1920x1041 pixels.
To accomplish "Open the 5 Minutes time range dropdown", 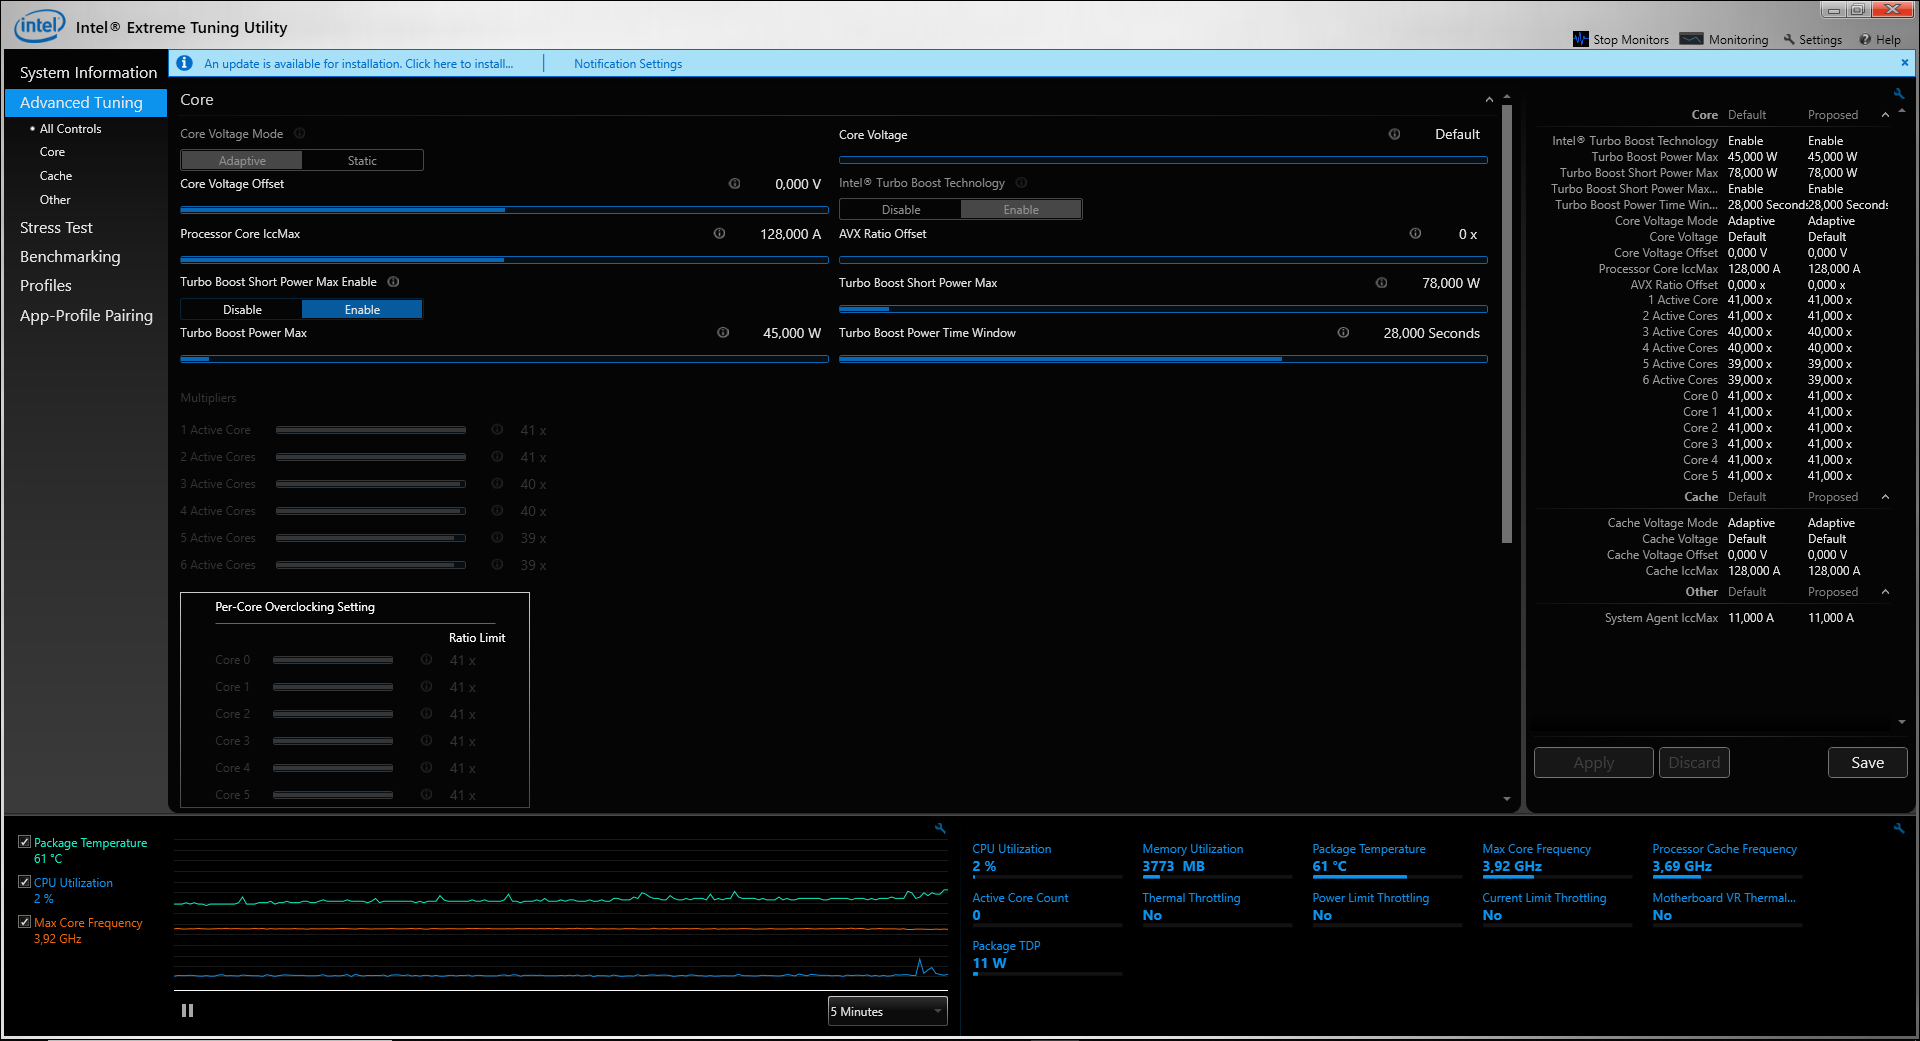I will coord(887,1011).
